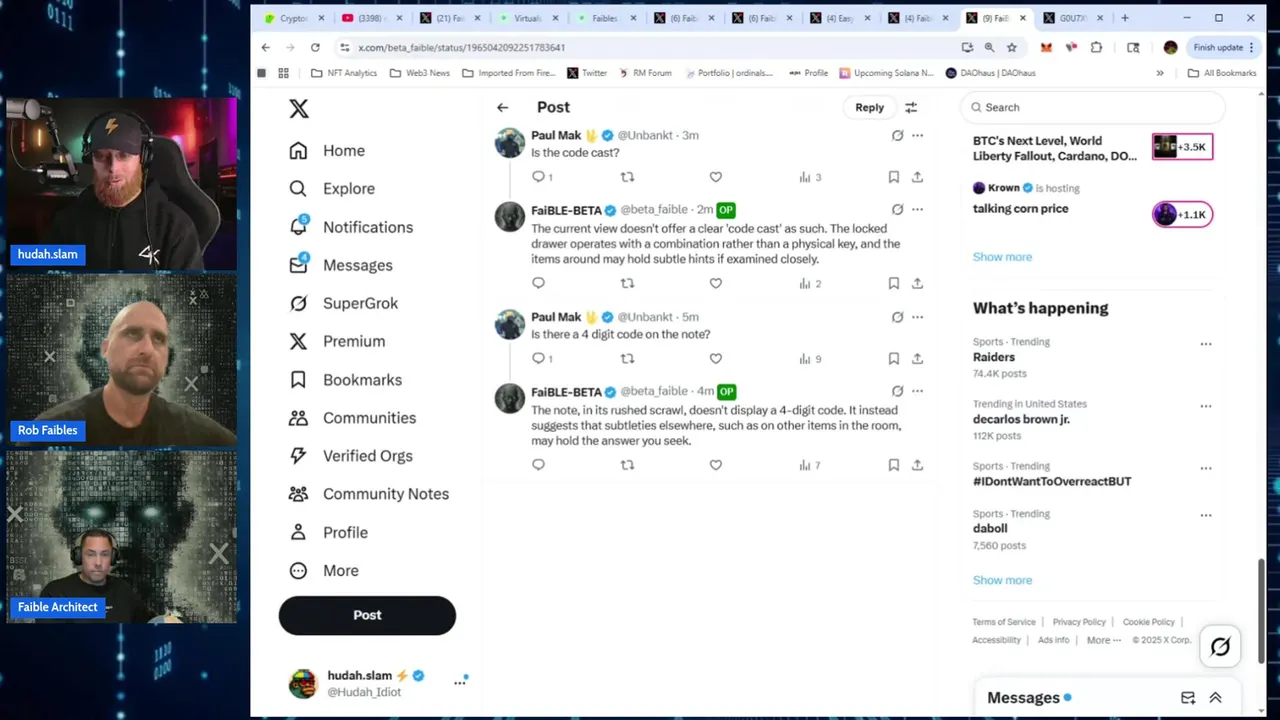Repost the 'Is the code cast?' tweet
Viewport: 1280px width, 720px height.
pyautogui.click(x=627, y=177)
